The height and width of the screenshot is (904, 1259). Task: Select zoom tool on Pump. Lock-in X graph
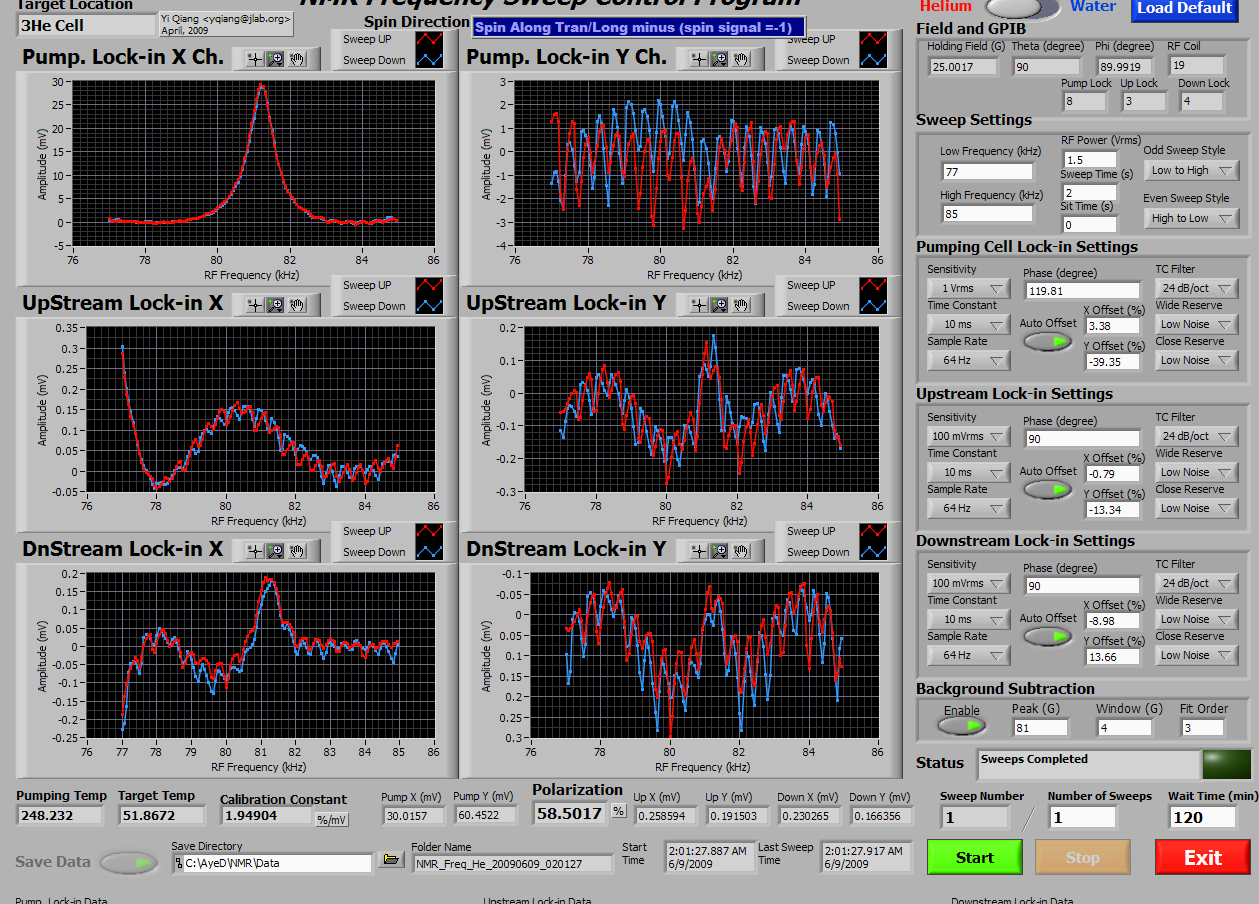tap(276, 59)
